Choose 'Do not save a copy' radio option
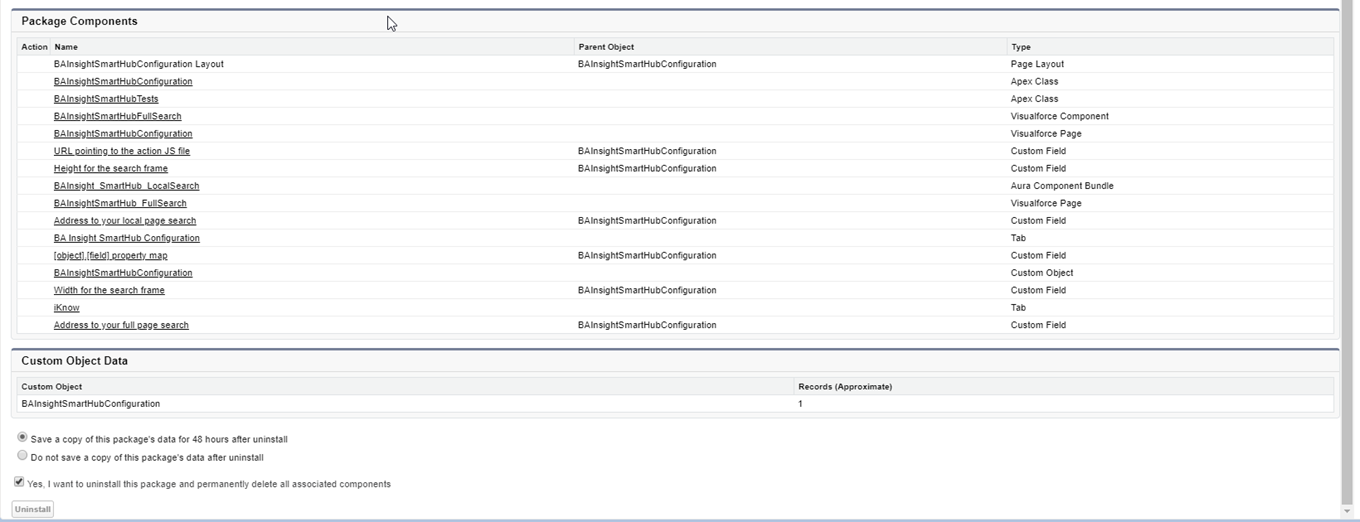Image resolution: width=1360 pixels, height=522 pixels. pos(22,456)
